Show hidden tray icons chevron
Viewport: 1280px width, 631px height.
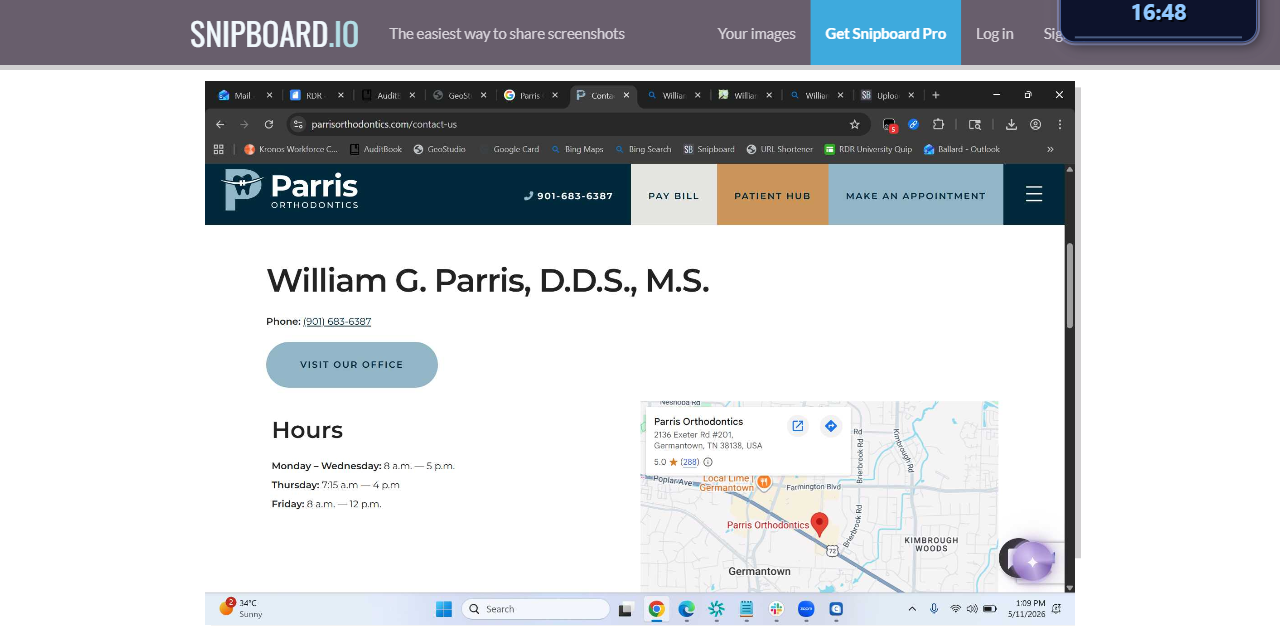tap(912, 609)
